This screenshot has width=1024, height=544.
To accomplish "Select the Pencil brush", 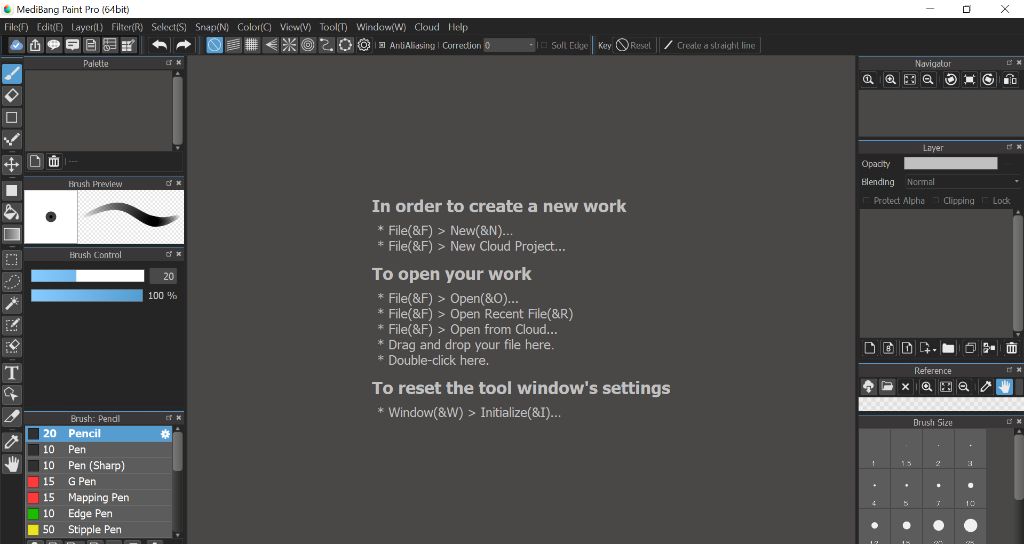I will (x=99, y=434).
